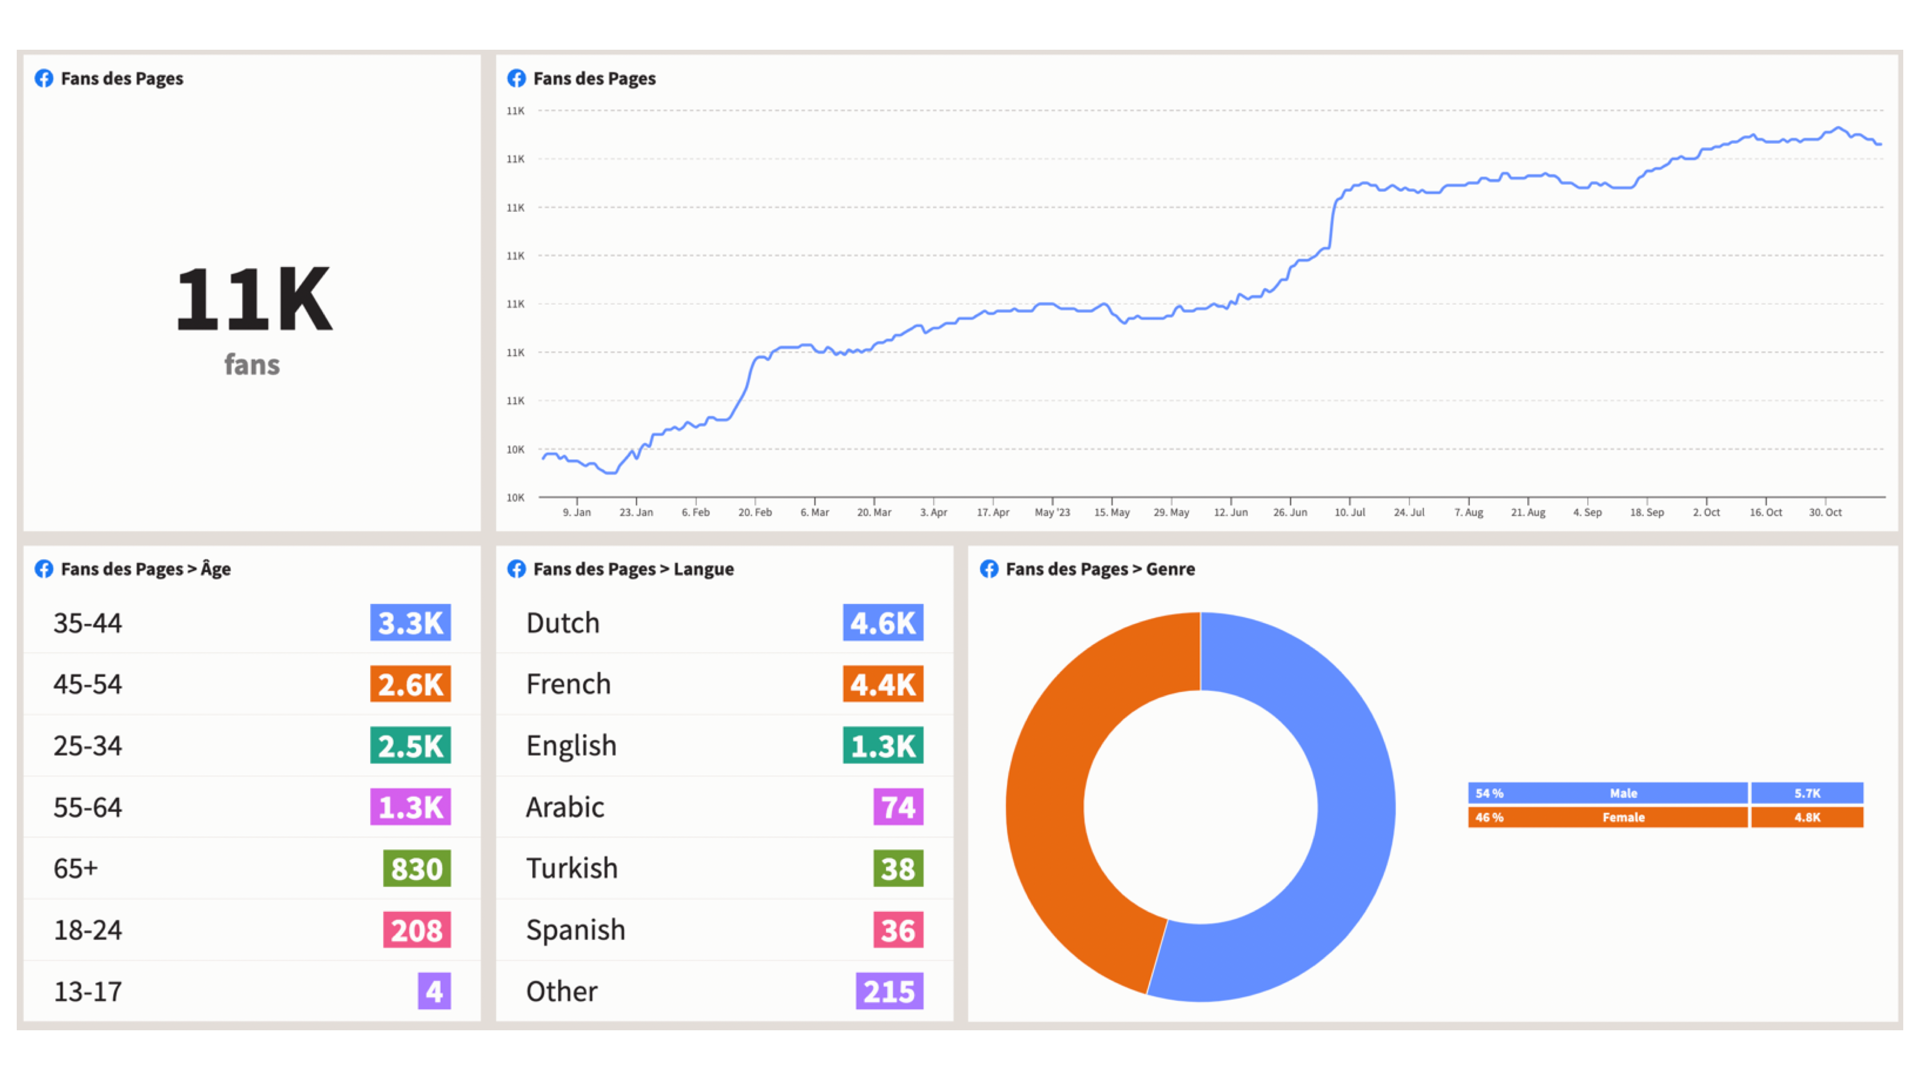This screenshot has width=1920, height=1080.
Task: Click Facebook icon beside Fans des Pages > Âge
Action: click(x=44, y=569)
